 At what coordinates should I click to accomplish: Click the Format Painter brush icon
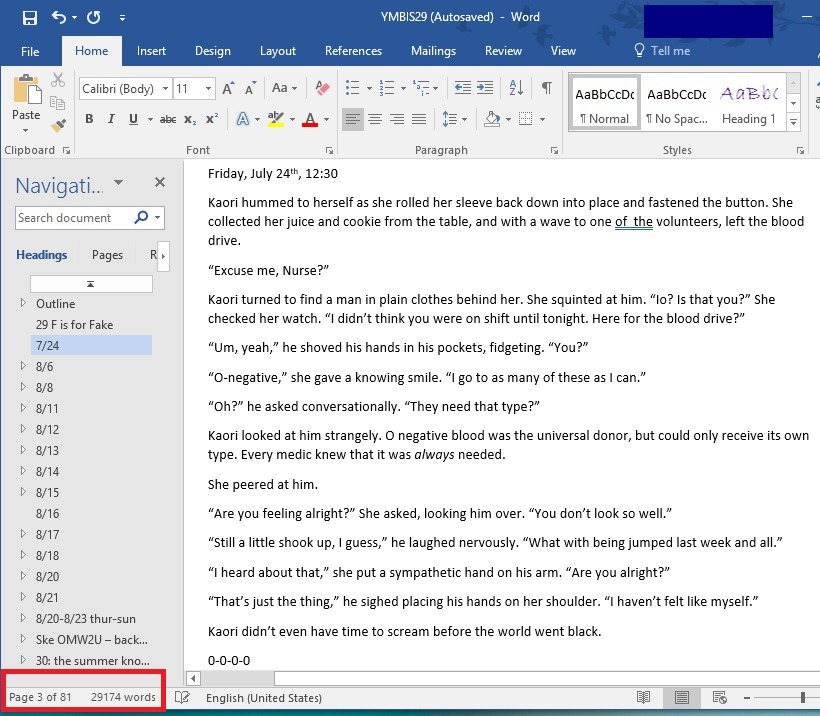[x=58, y=126]
